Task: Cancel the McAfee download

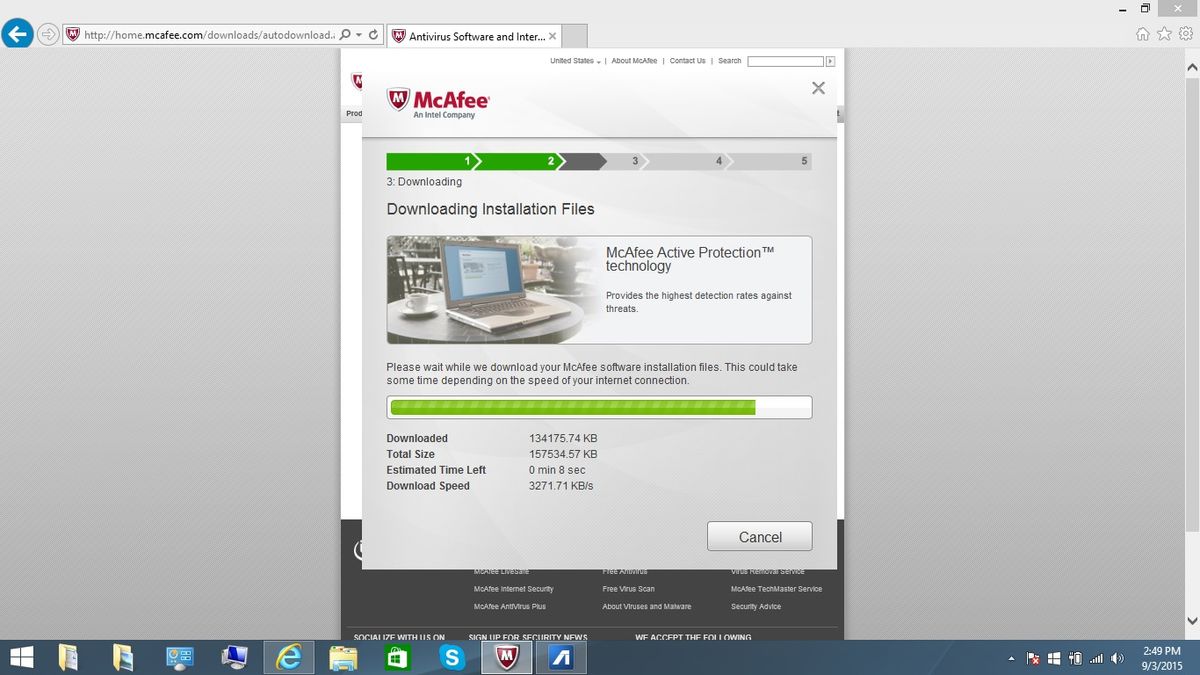Action: (759, 536)
